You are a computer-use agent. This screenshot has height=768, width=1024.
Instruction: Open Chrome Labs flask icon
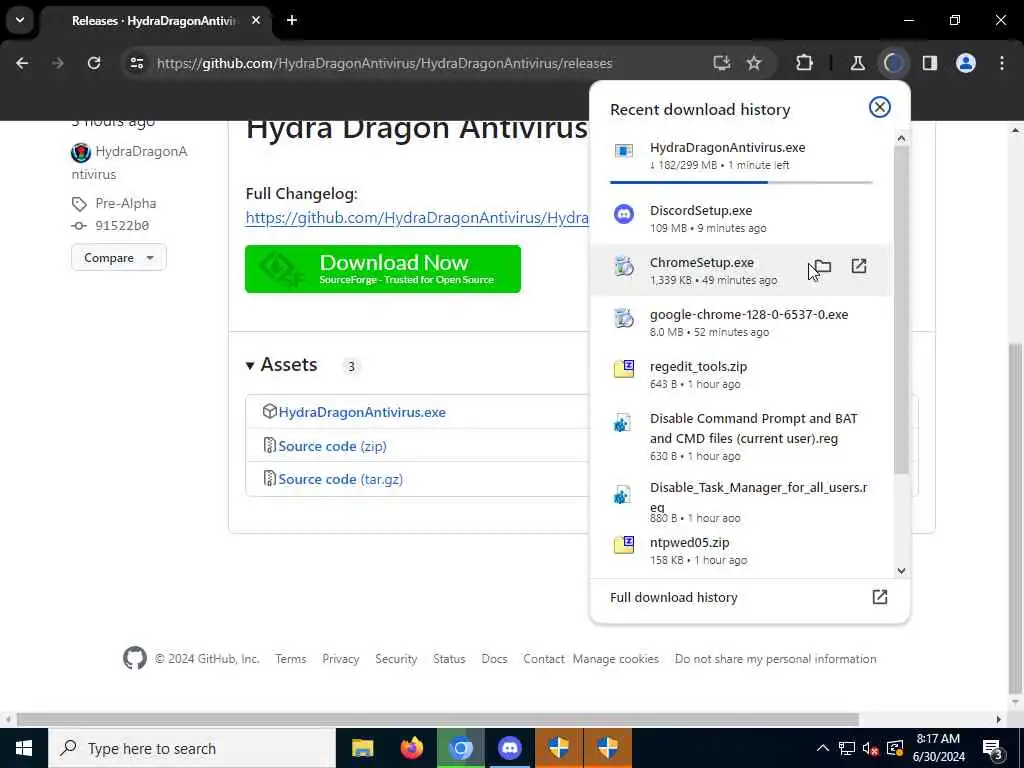pos(857,63)
